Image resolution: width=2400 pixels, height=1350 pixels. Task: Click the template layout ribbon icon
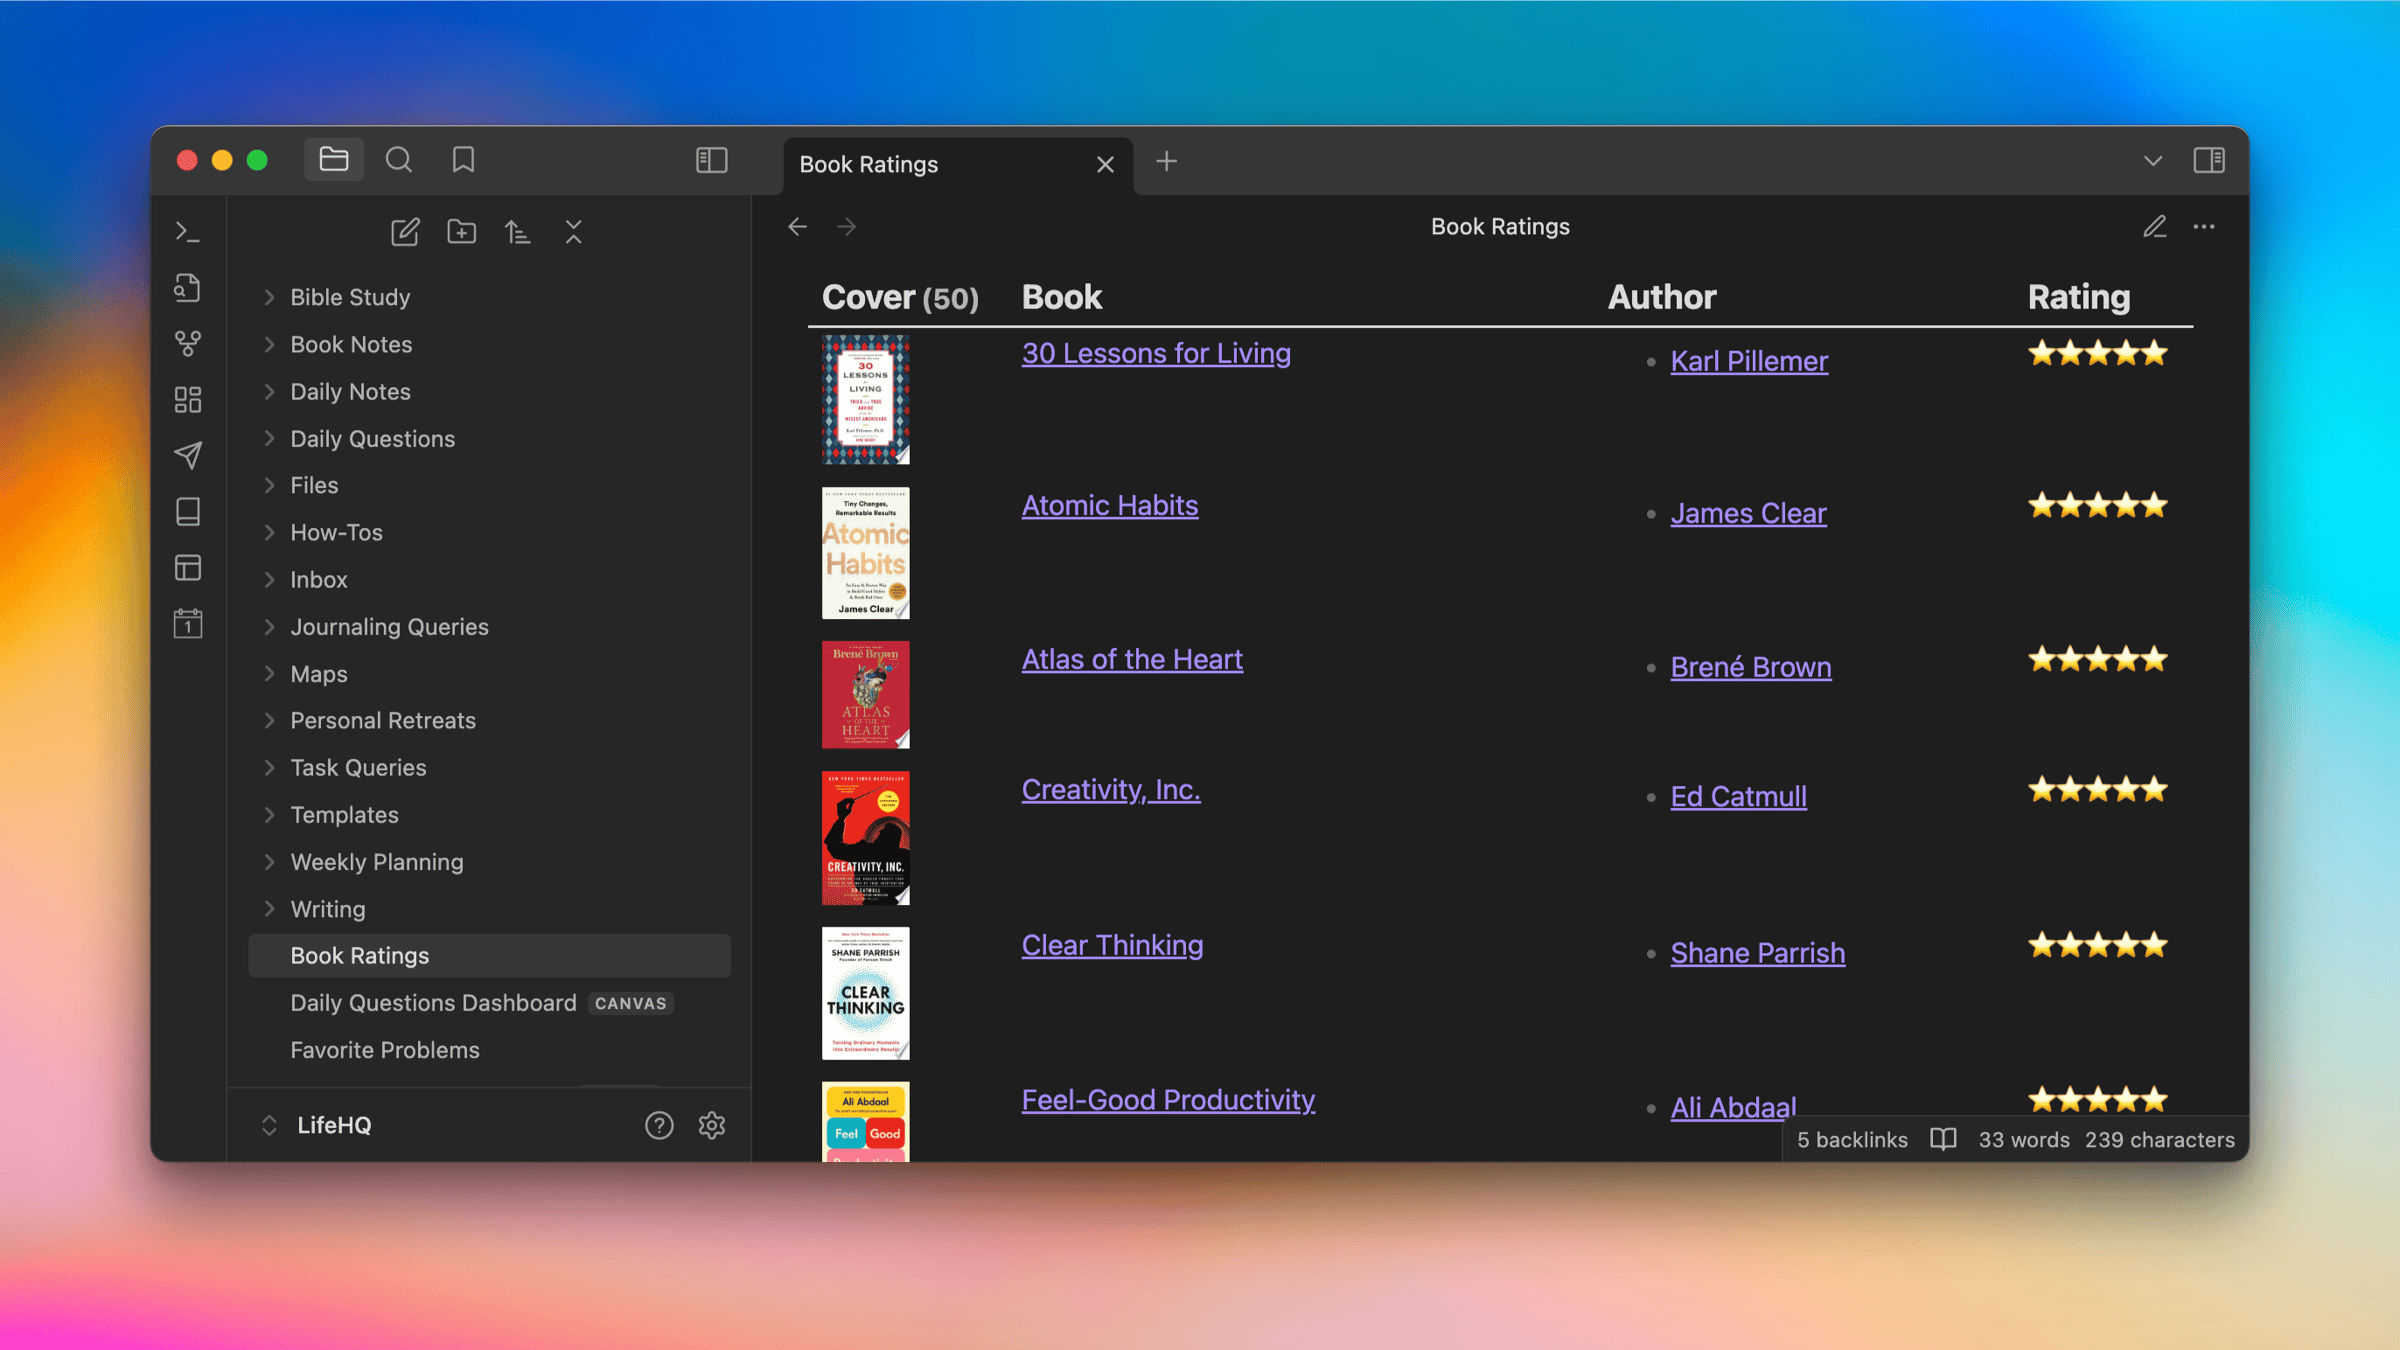tap(188, 568)
